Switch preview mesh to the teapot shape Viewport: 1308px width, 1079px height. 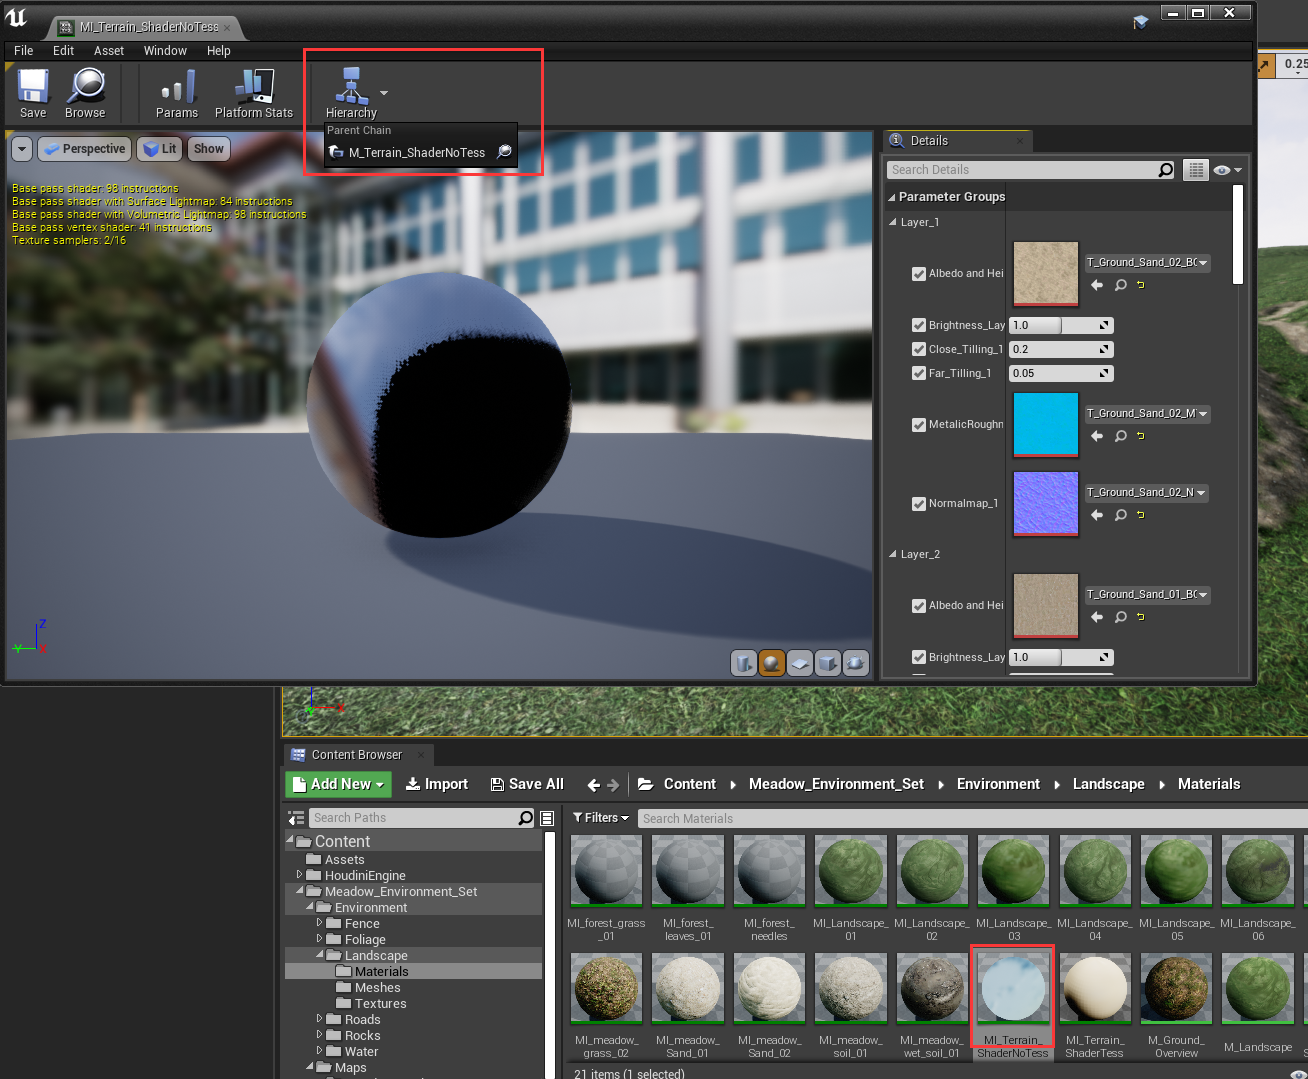click(x=855, y=662)
